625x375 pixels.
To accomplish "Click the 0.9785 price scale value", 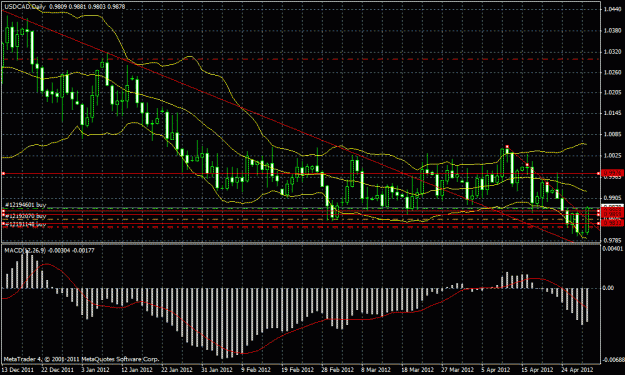I will [612, 240].
